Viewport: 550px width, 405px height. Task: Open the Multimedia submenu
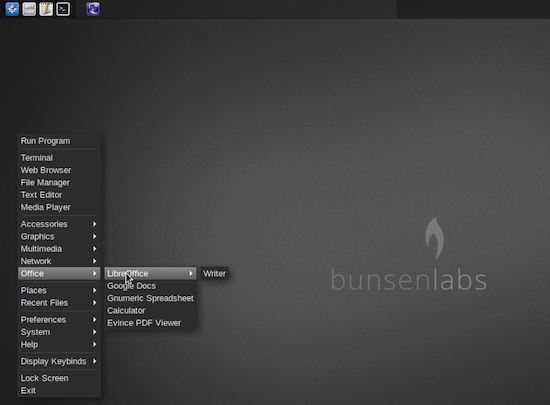(59, 249)
